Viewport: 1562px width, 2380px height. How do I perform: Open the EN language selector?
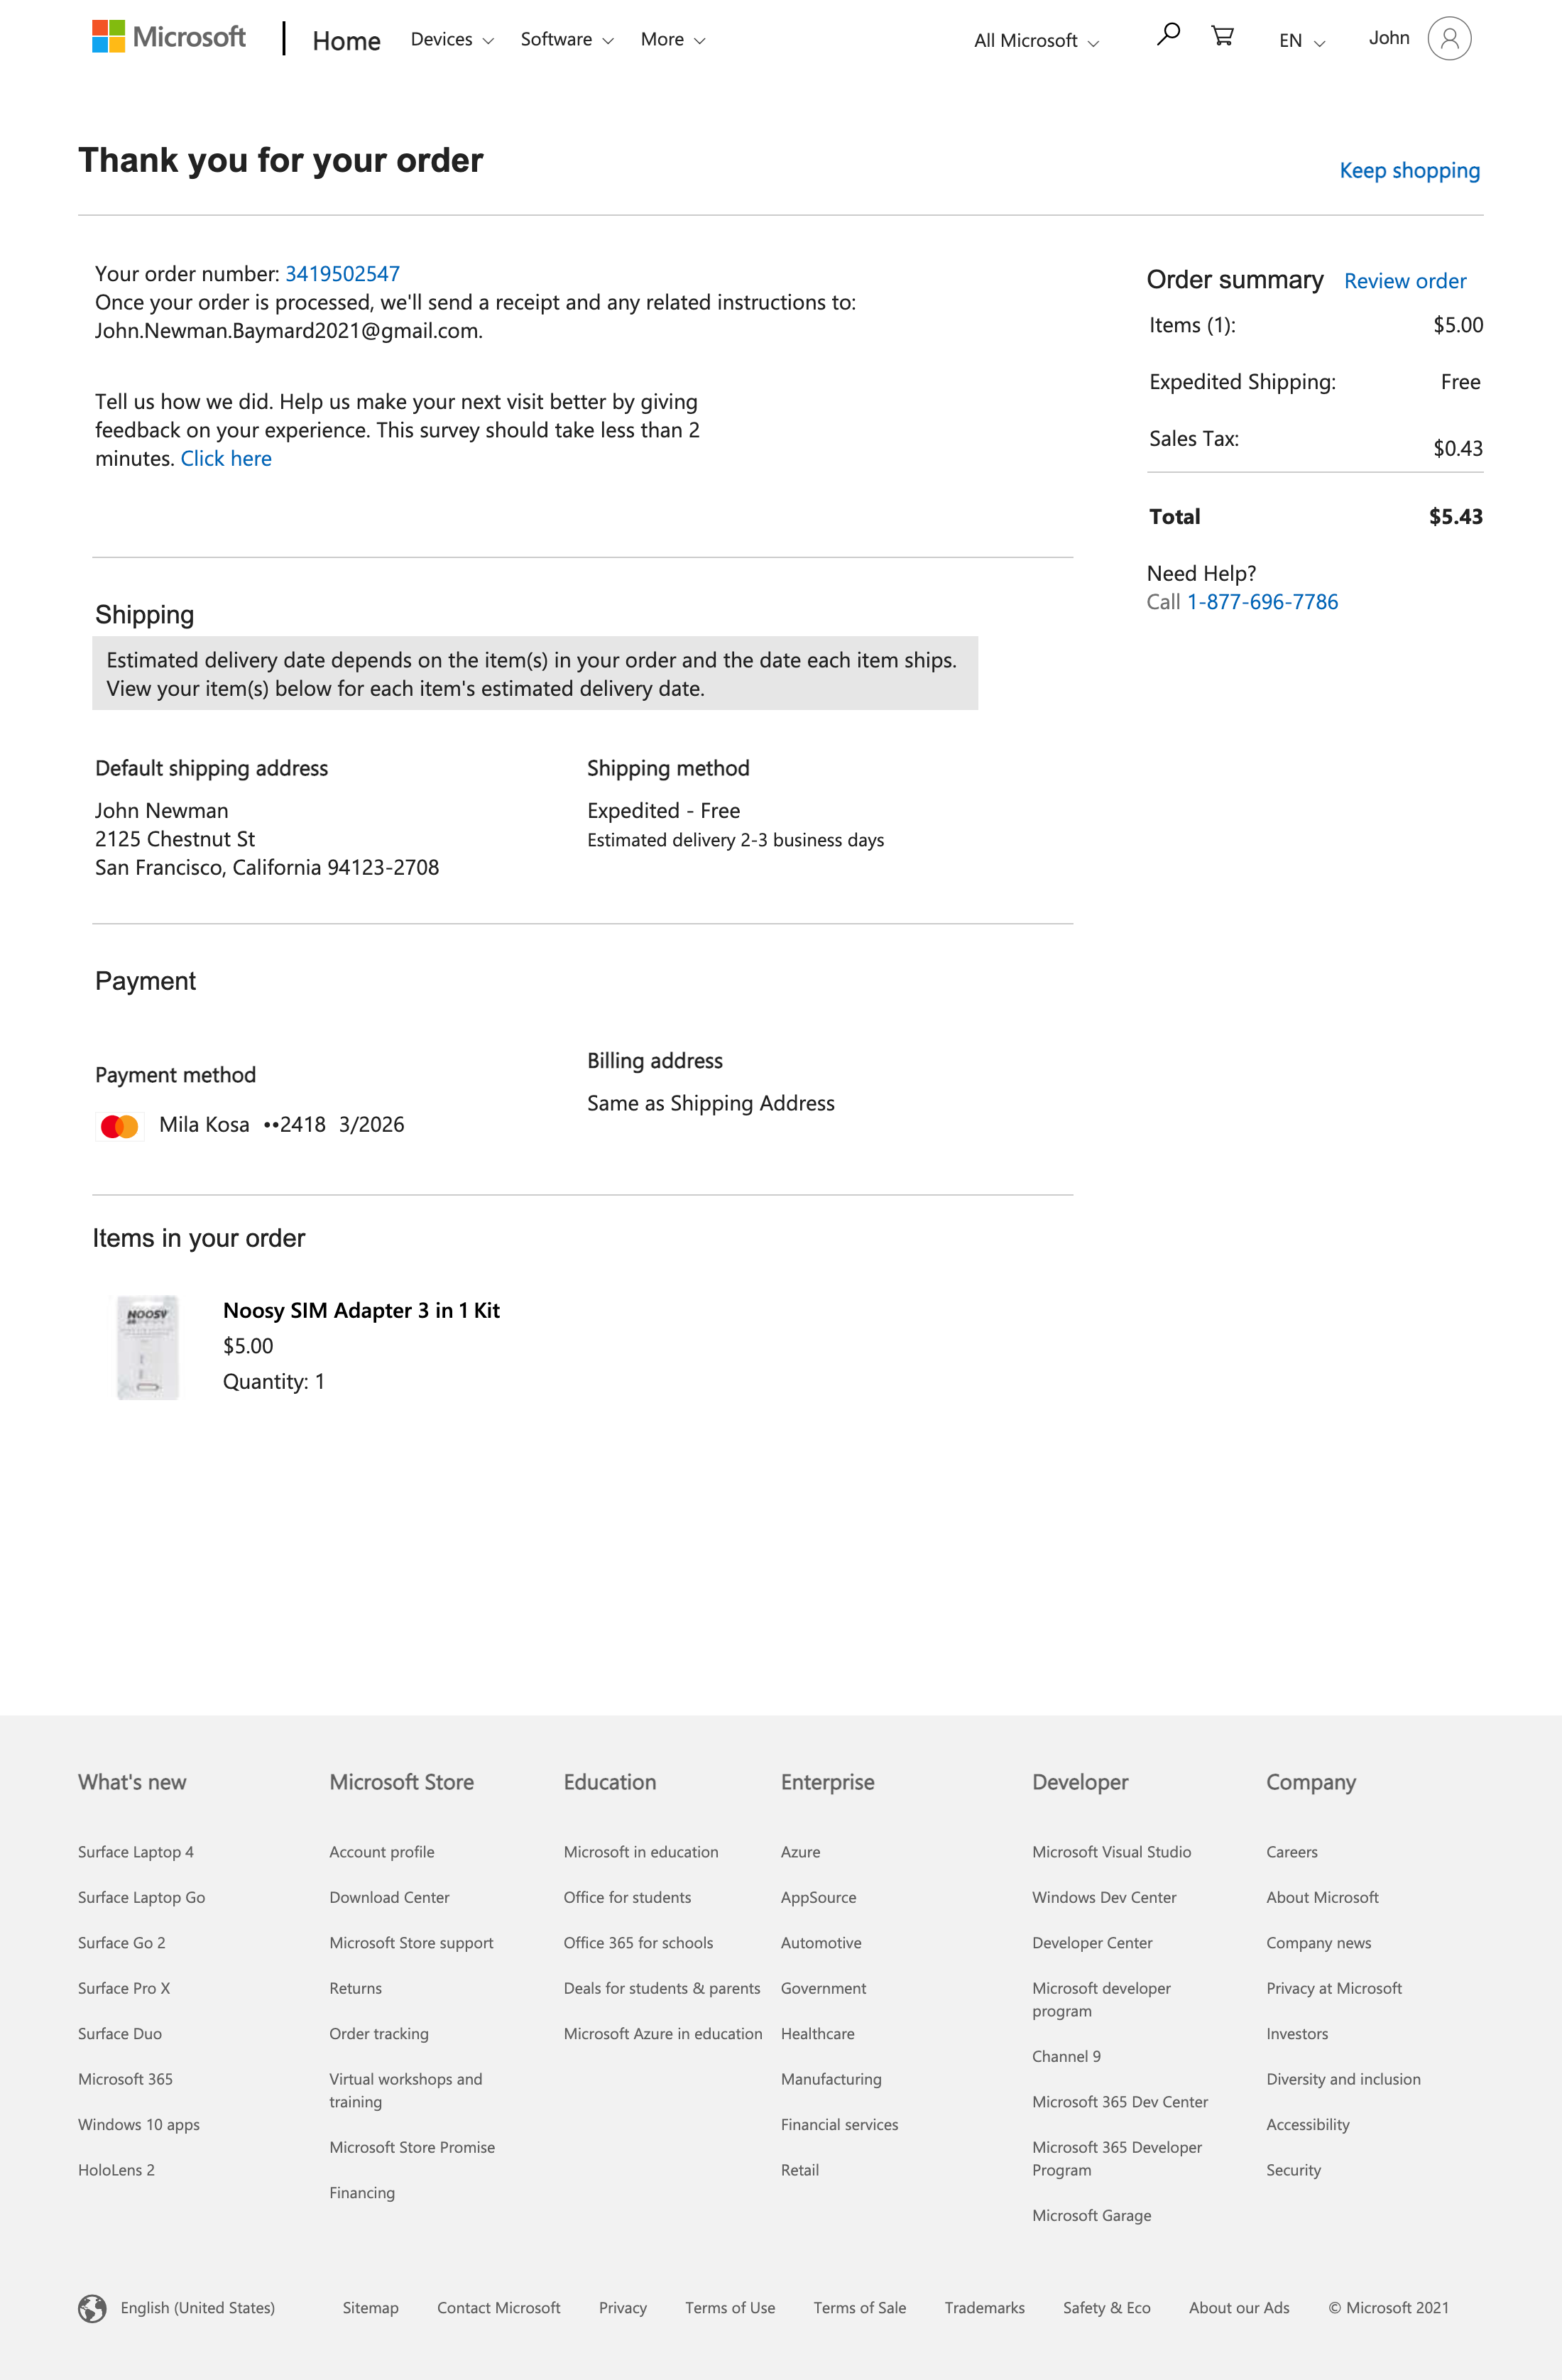[1300, 41]
